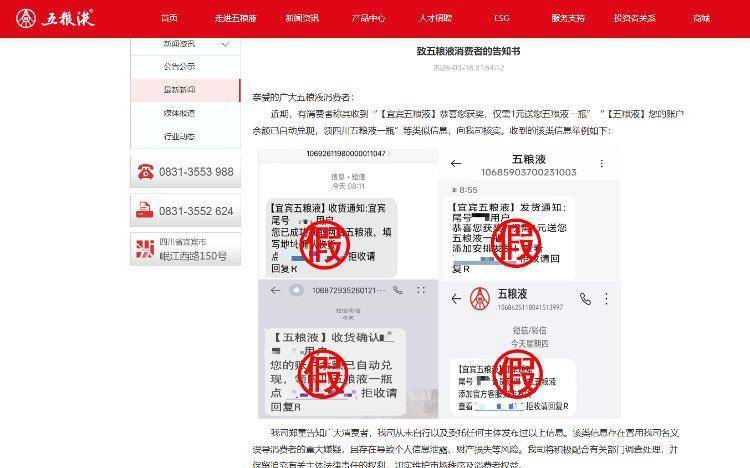This screenshot has height=468, width=750.
Task: Collapse the 新闻资讯 sidebar section chevron
Action: pos(226,44)
